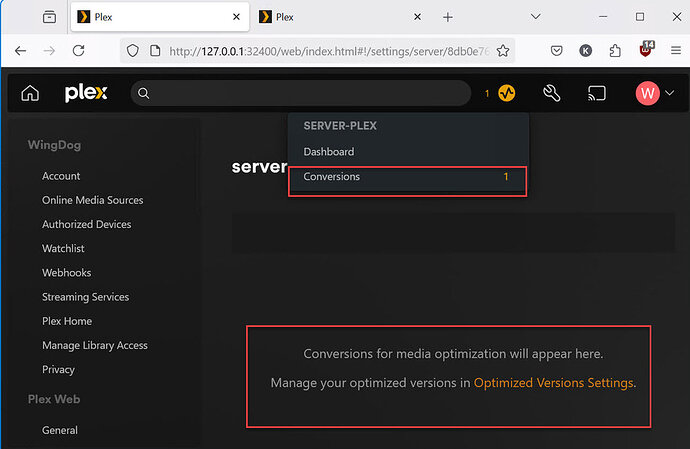
Task: Open Authorized Devices settings
Action: click(x=87, y=224)
